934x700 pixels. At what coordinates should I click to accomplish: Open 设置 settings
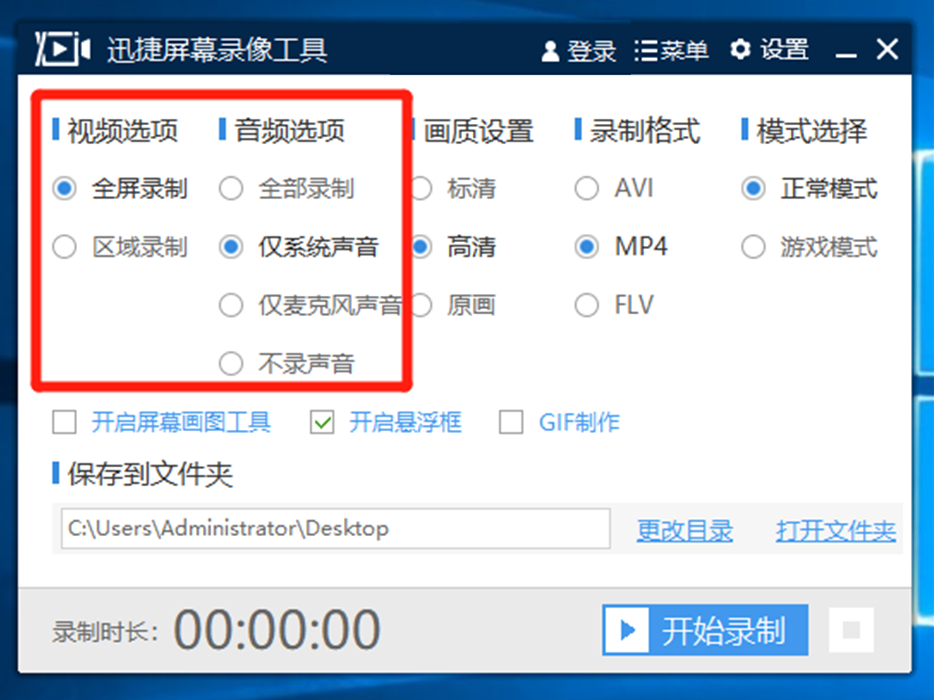(x=770, y=49)
